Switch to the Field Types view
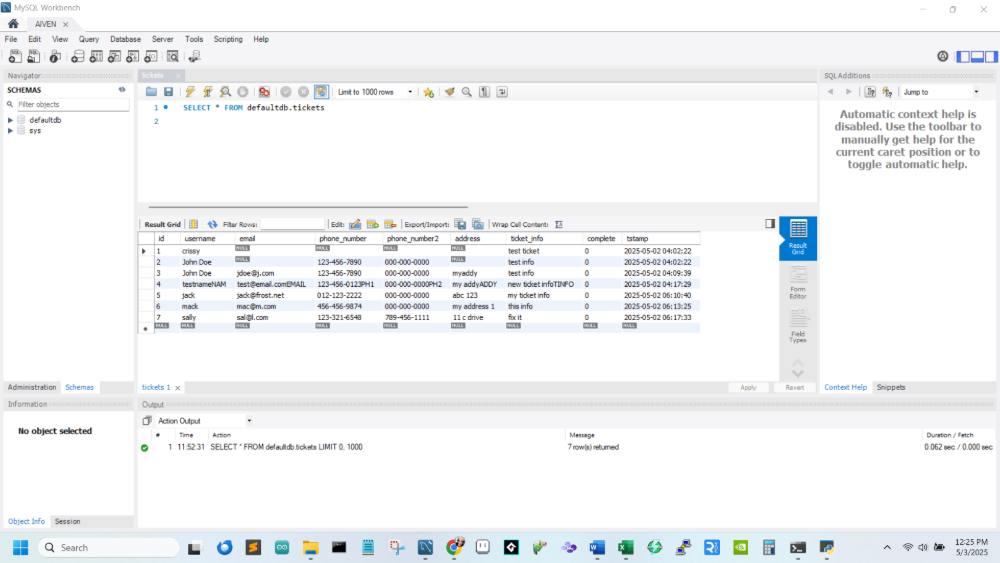The image size is (1000, 563). click(798, 326)
